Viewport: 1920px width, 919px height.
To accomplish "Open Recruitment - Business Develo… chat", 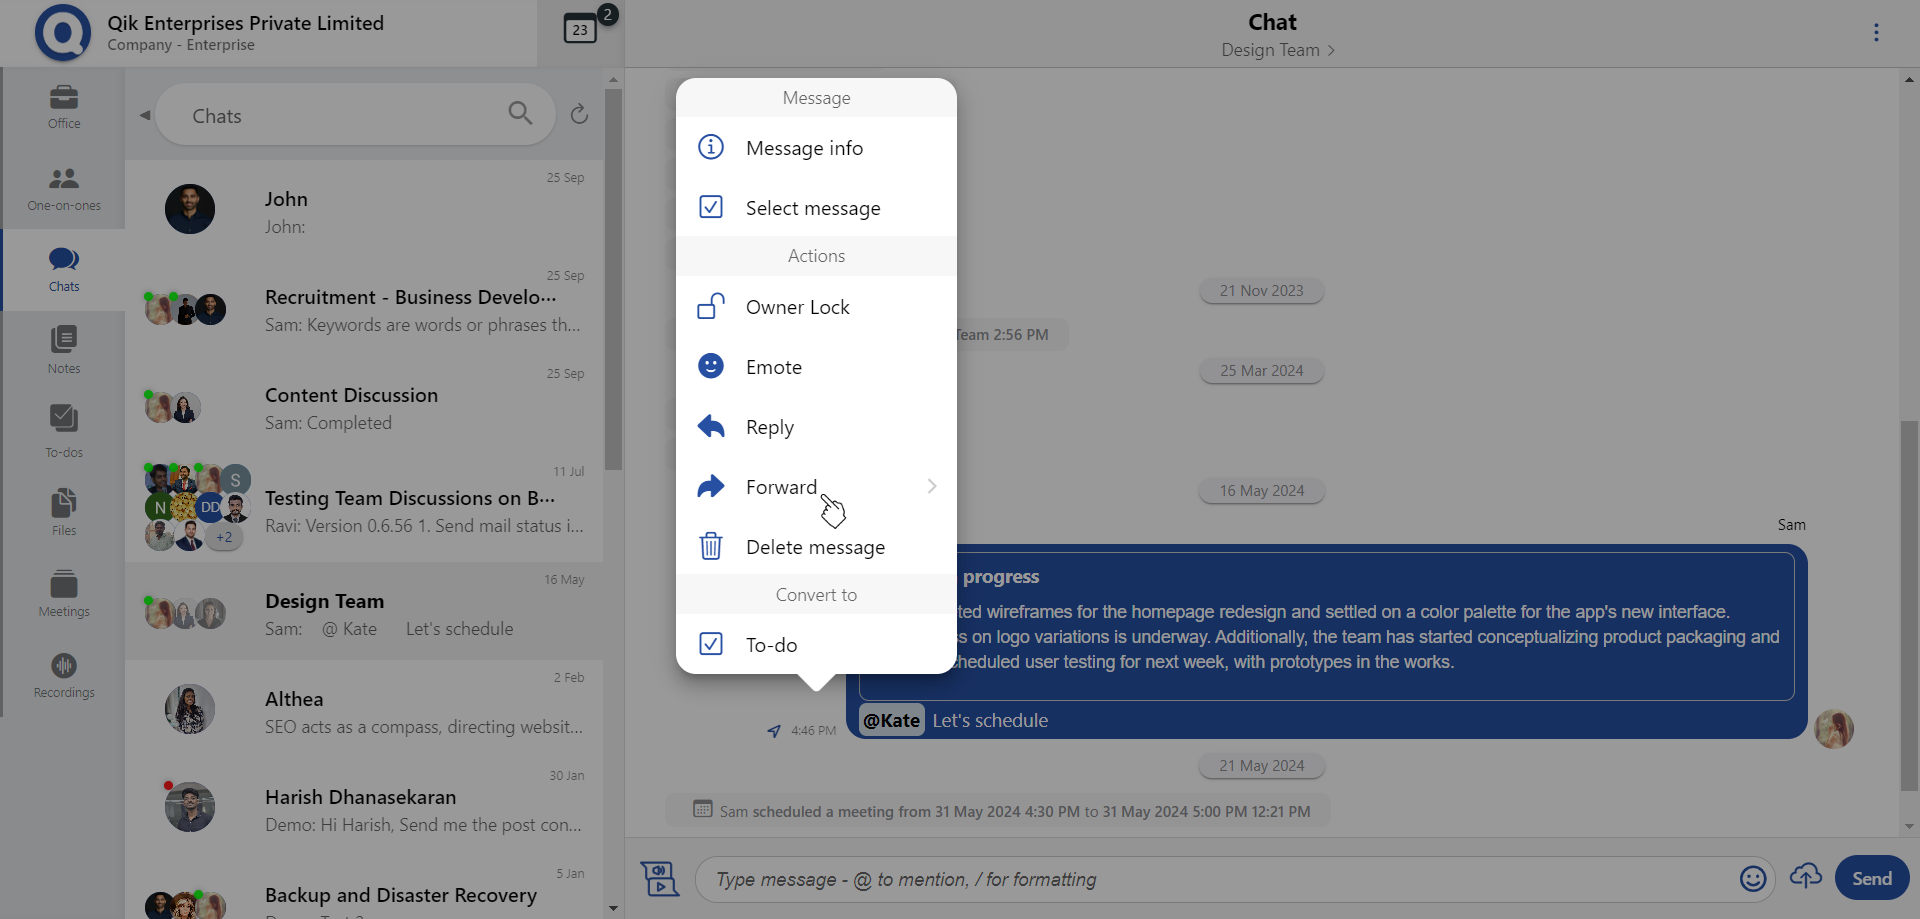I will pos(364,307).
